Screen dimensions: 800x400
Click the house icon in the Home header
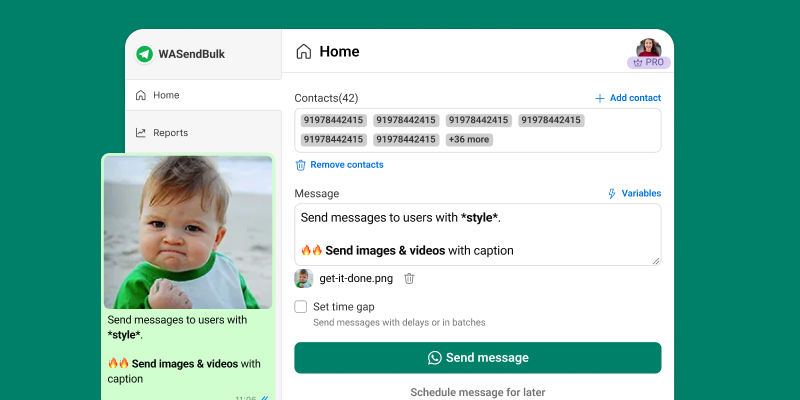[304, 52]
